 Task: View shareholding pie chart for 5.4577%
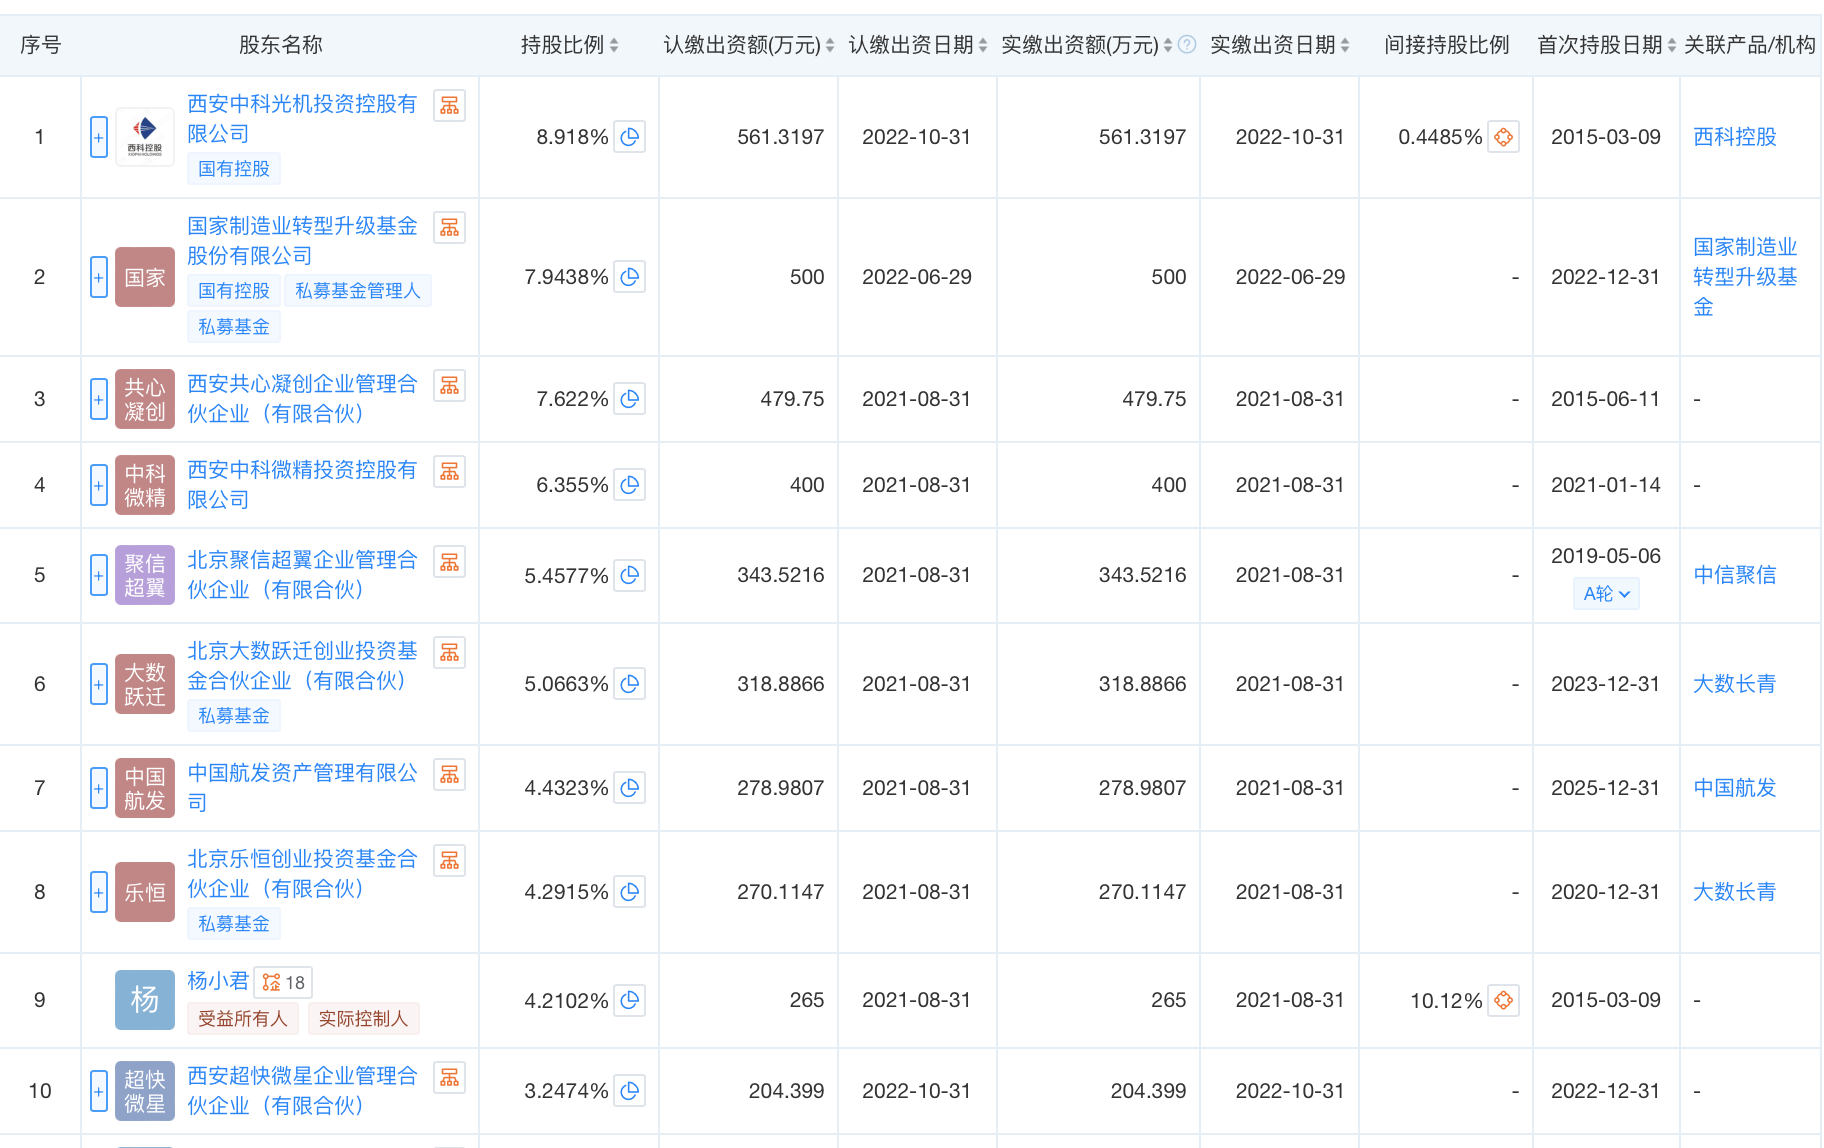[x=629, y=575]
